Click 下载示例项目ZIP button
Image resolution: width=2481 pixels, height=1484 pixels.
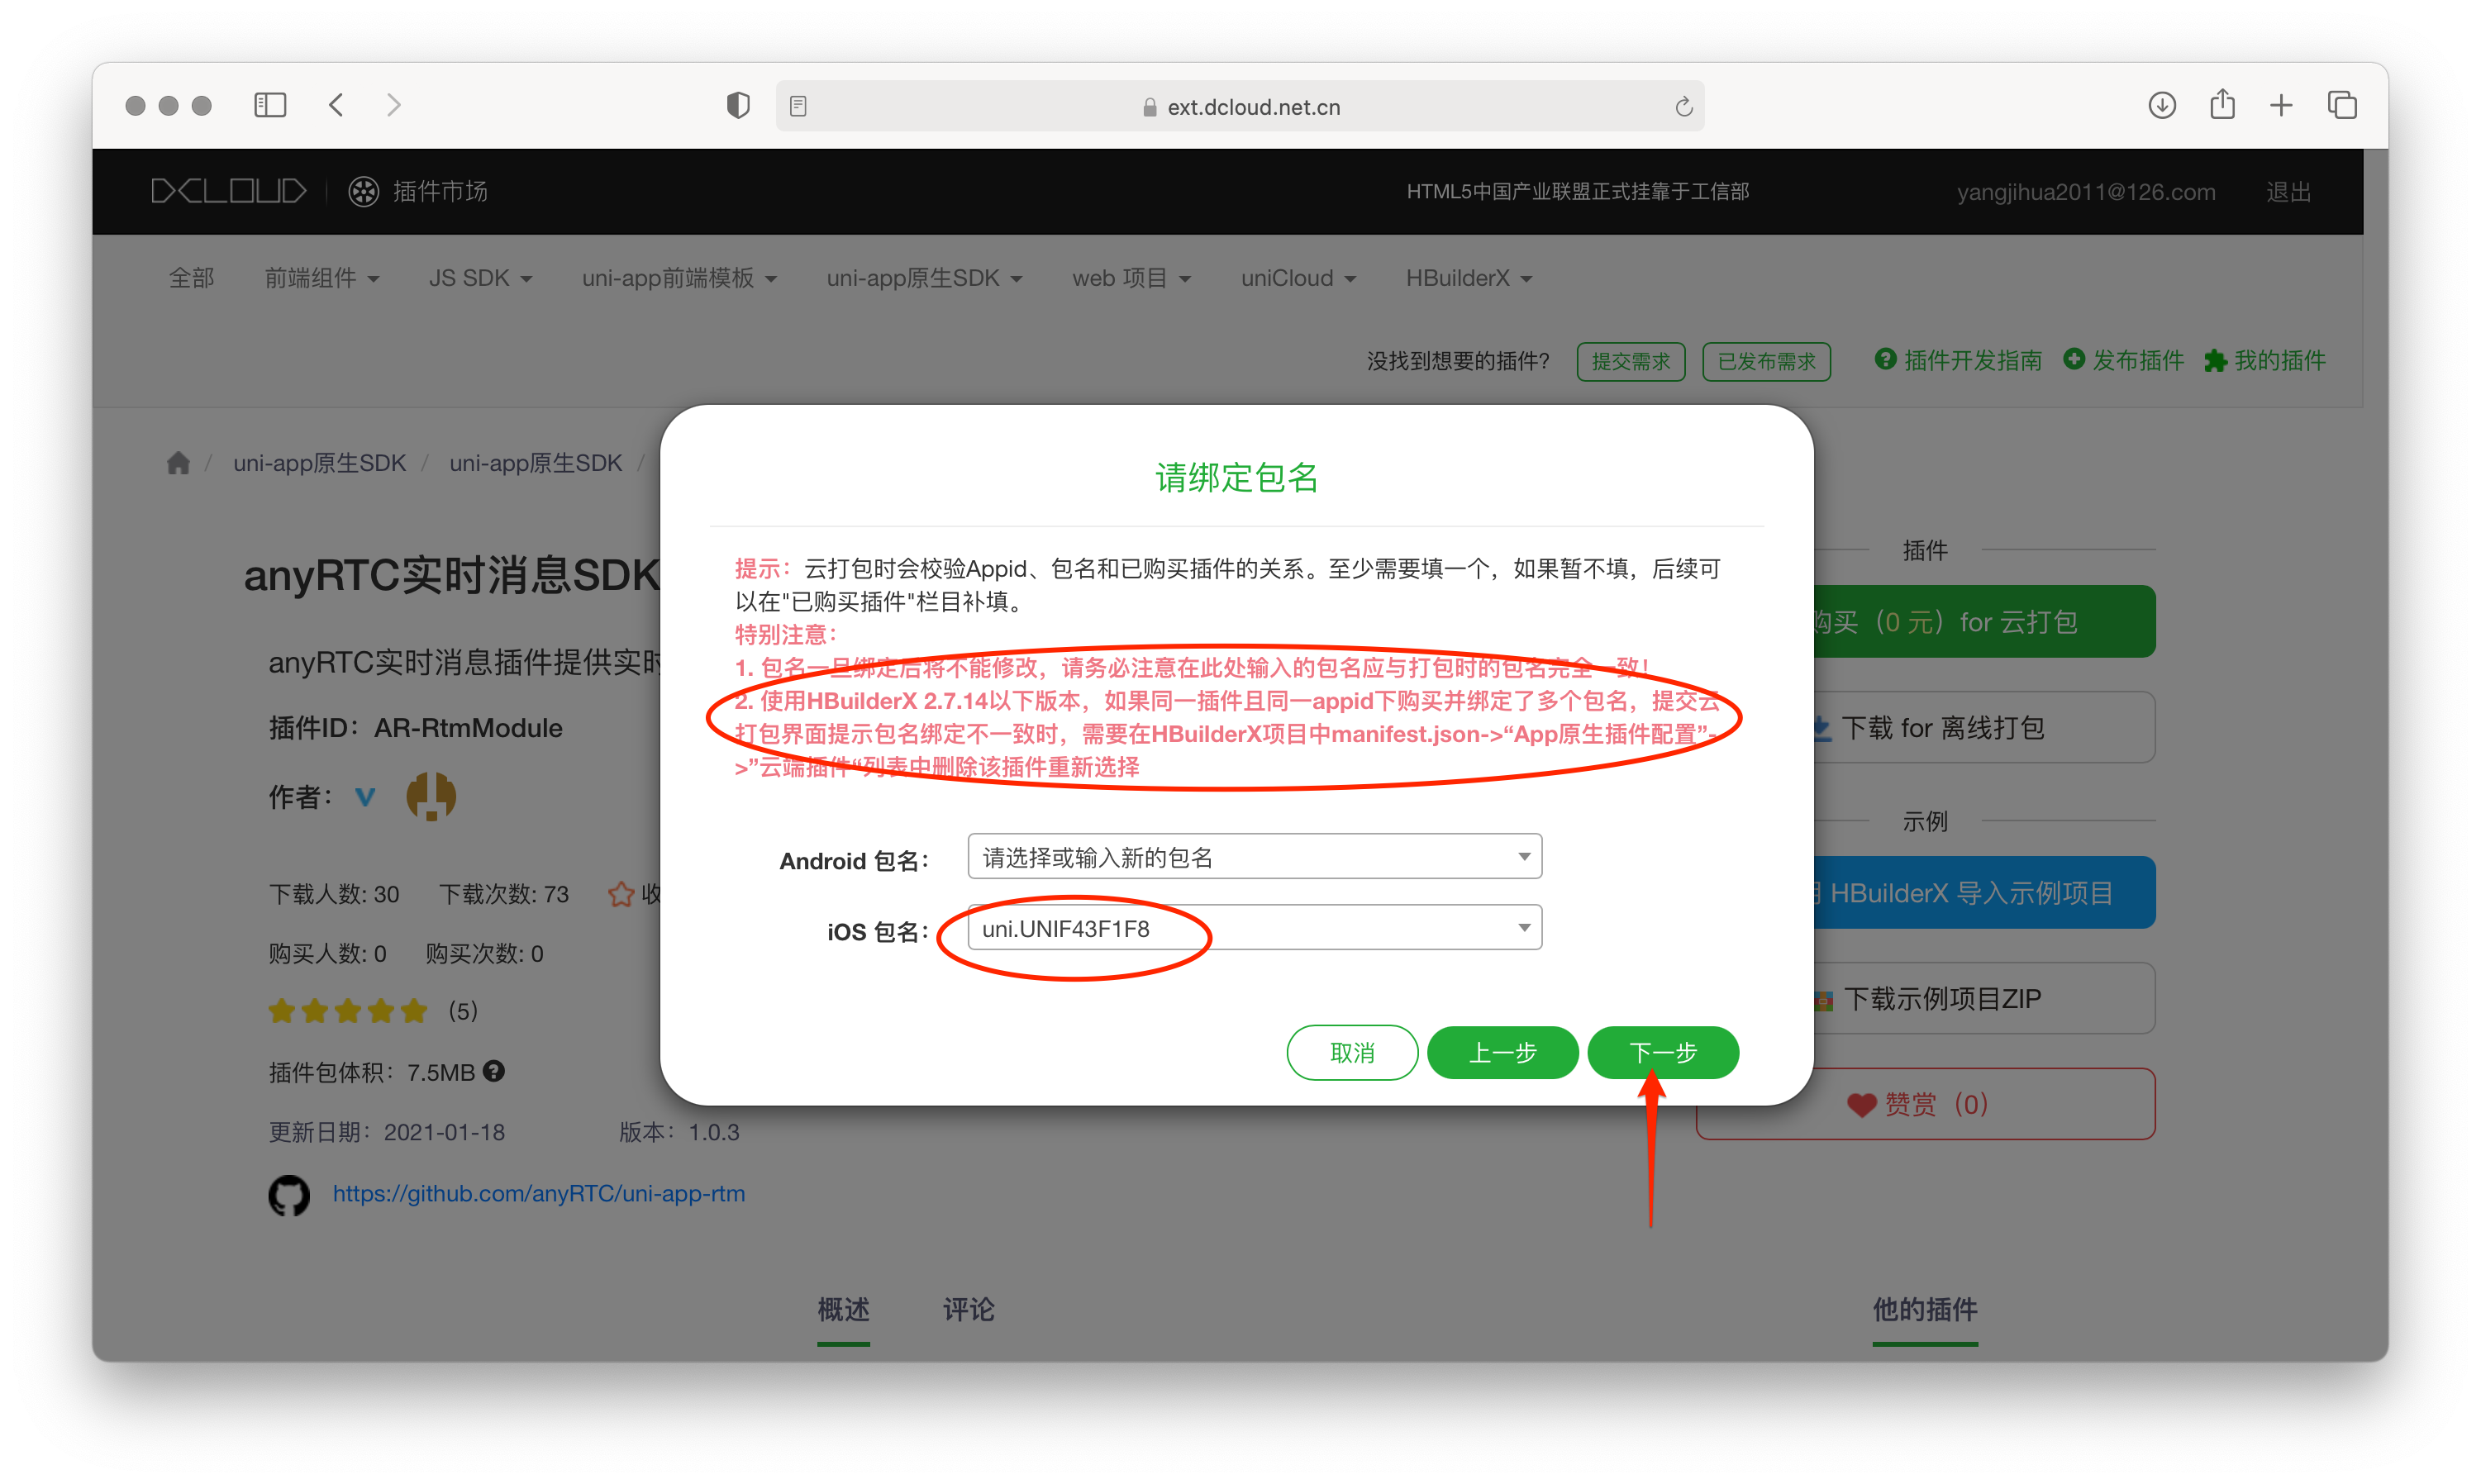click(x=1984, y=998)
